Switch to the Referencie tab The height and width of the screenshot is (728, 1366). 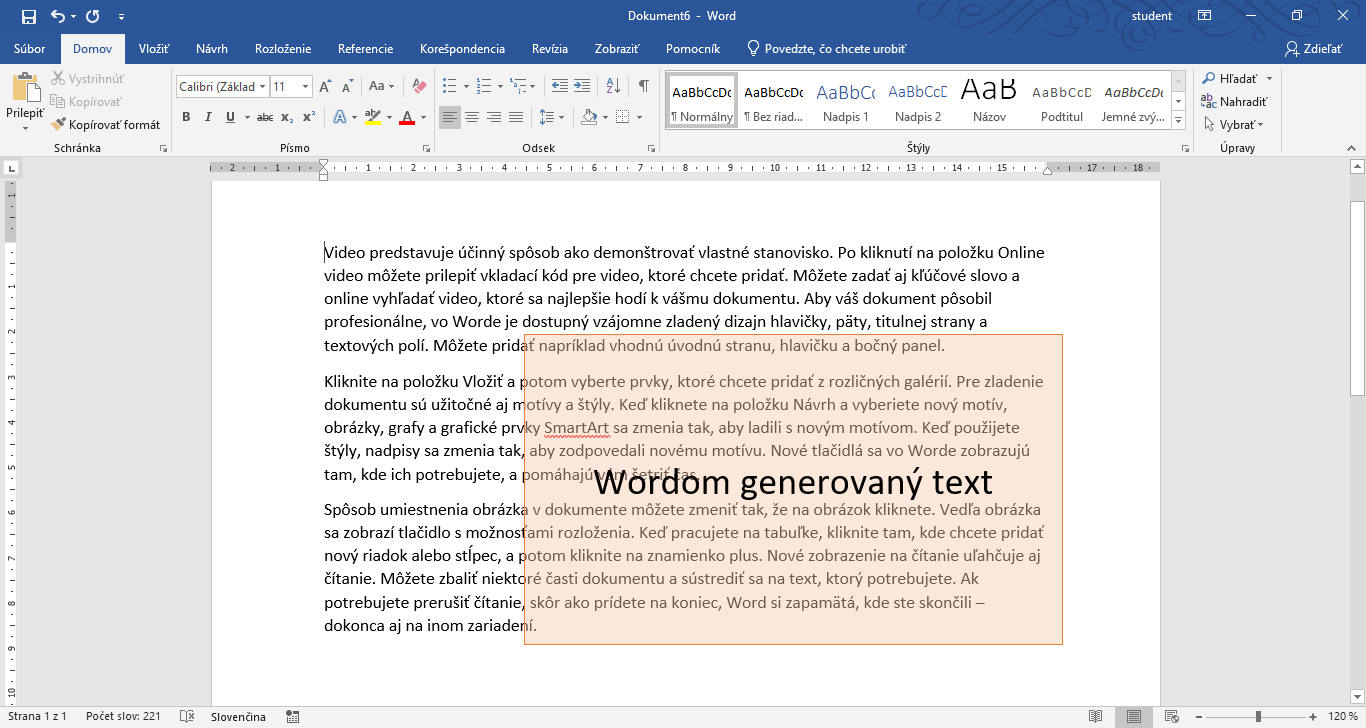tap(365, 49)
